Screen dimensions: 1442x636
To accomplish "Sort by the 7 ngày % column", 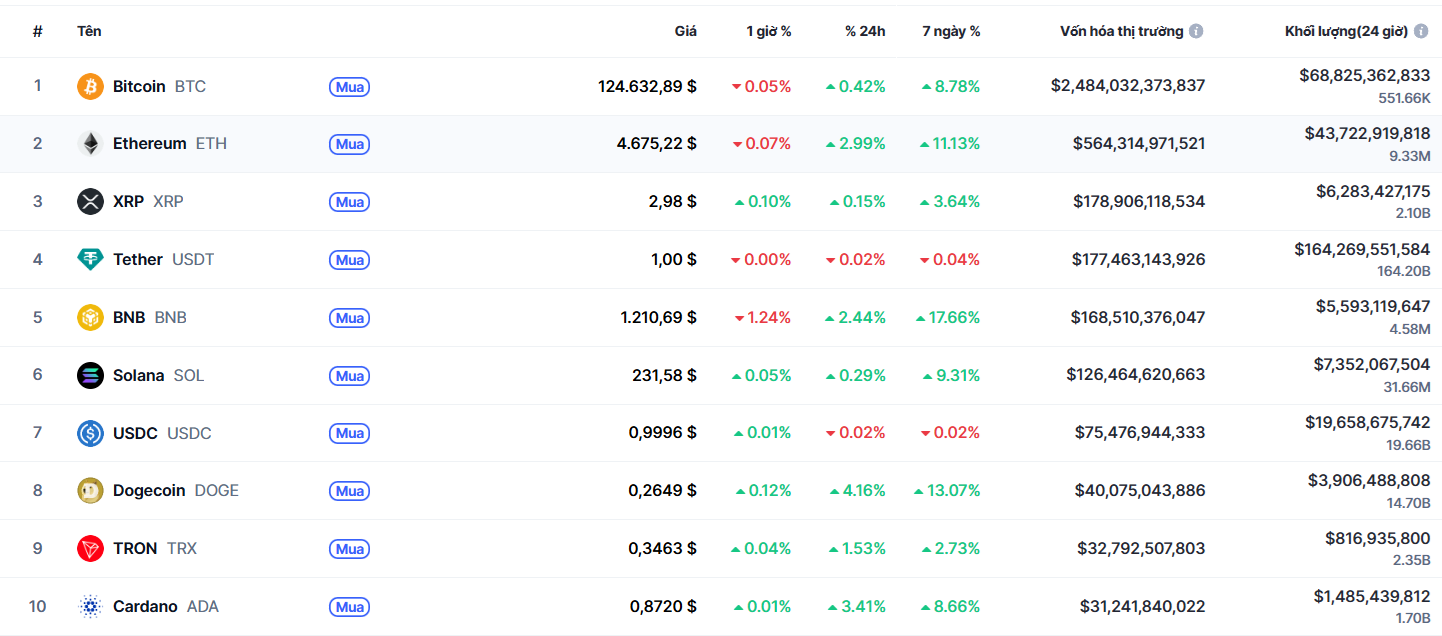I will coord(951,31).
